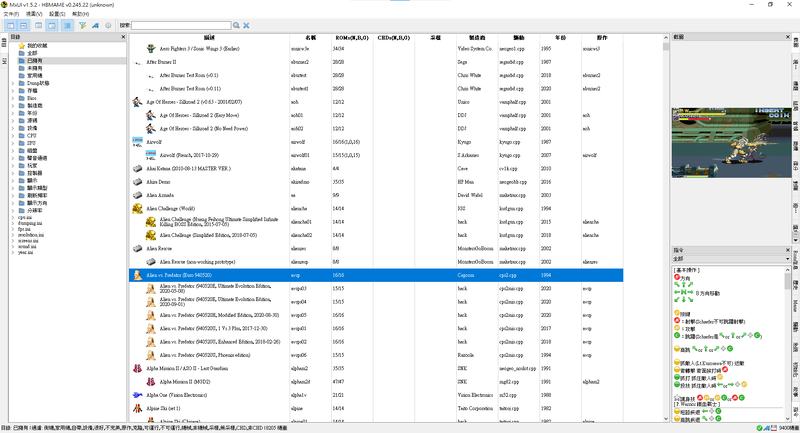The image size is (800, 433).
Task: Select the After Burner II row
Action: tap(376, 62)
